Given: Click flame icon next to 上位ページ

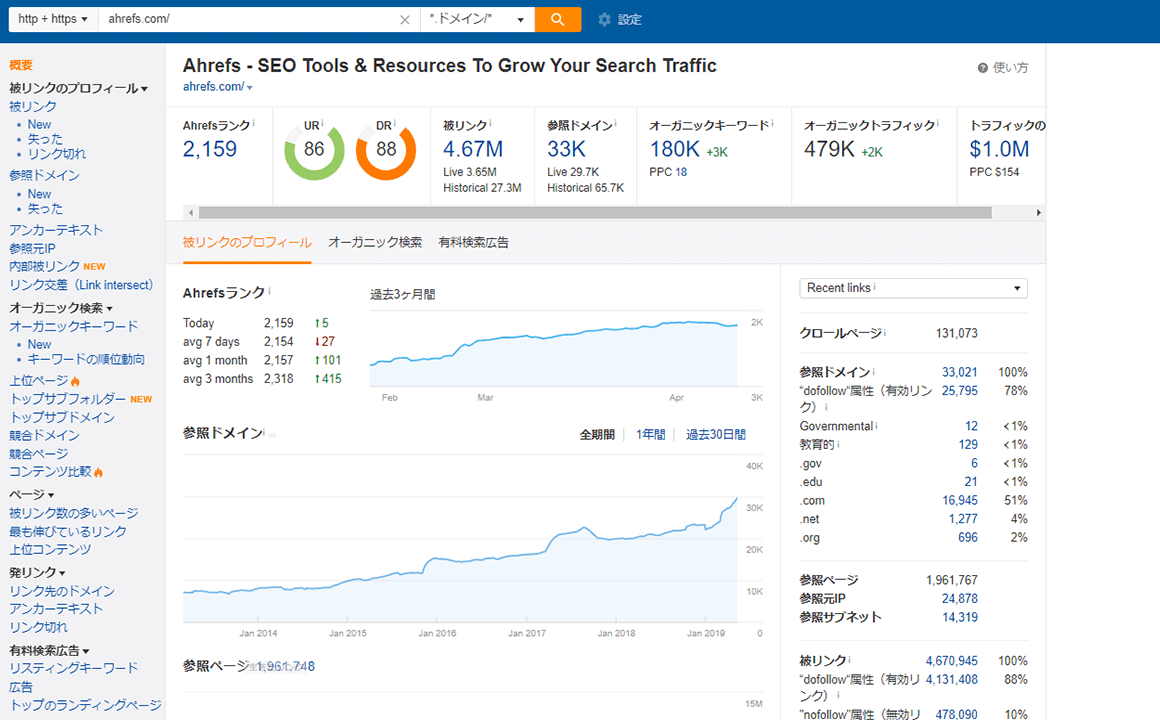Looking at the screenshot, I should click(x=76, y=381).
